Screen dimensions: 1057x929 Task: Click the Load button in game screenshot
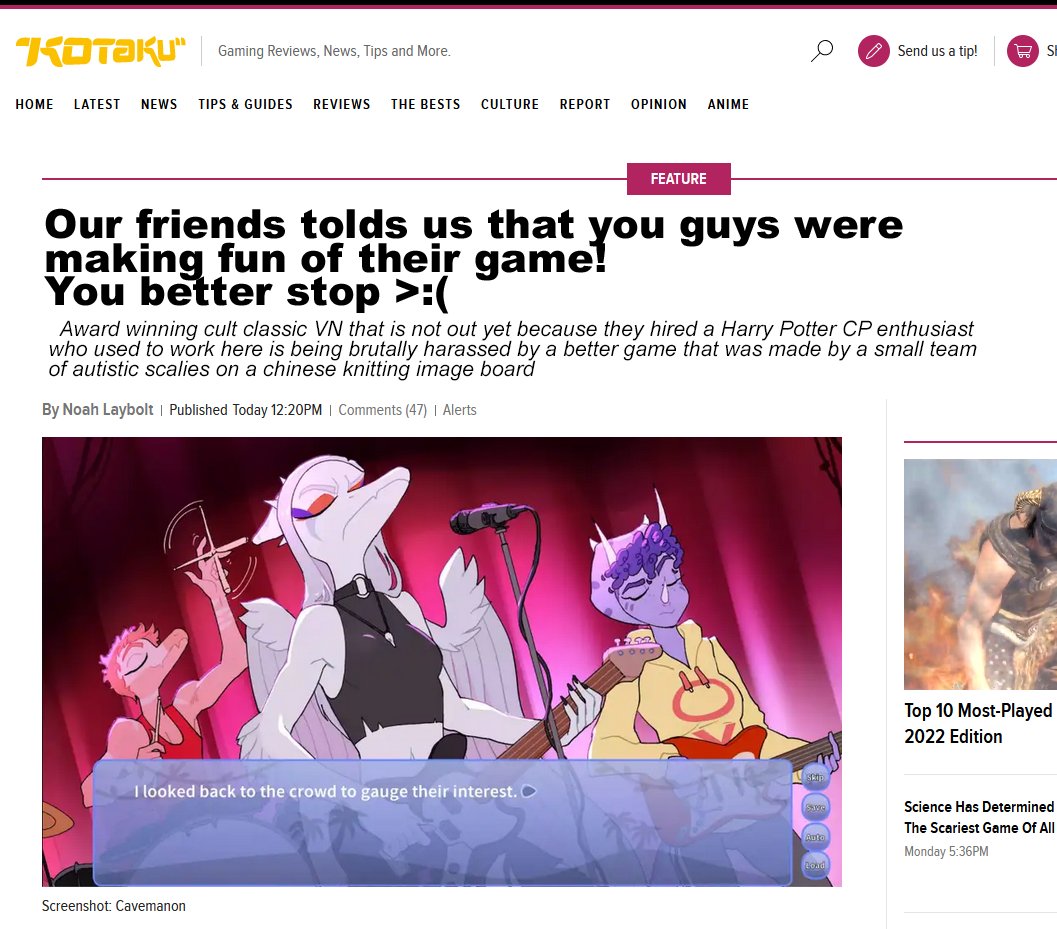click(815, 865)
